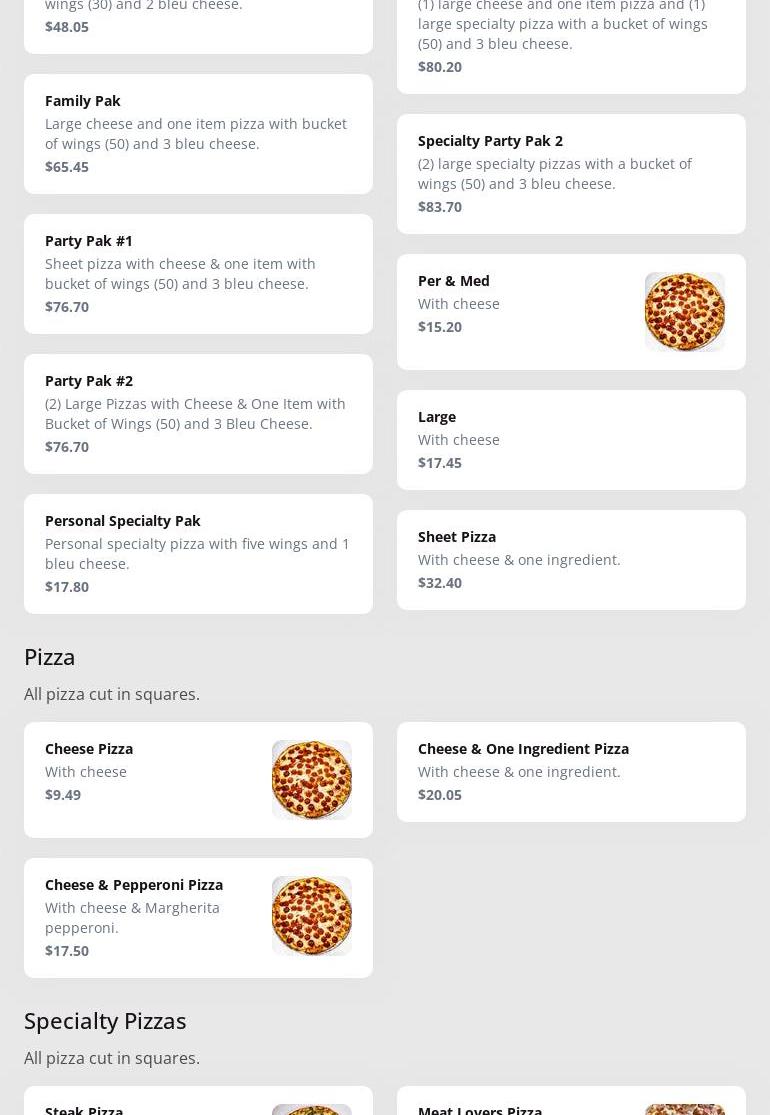This screenshot has width=770, height=1115.
Task: Click the $32.40 Sheet Pizza price
Action: coord(440,583)
